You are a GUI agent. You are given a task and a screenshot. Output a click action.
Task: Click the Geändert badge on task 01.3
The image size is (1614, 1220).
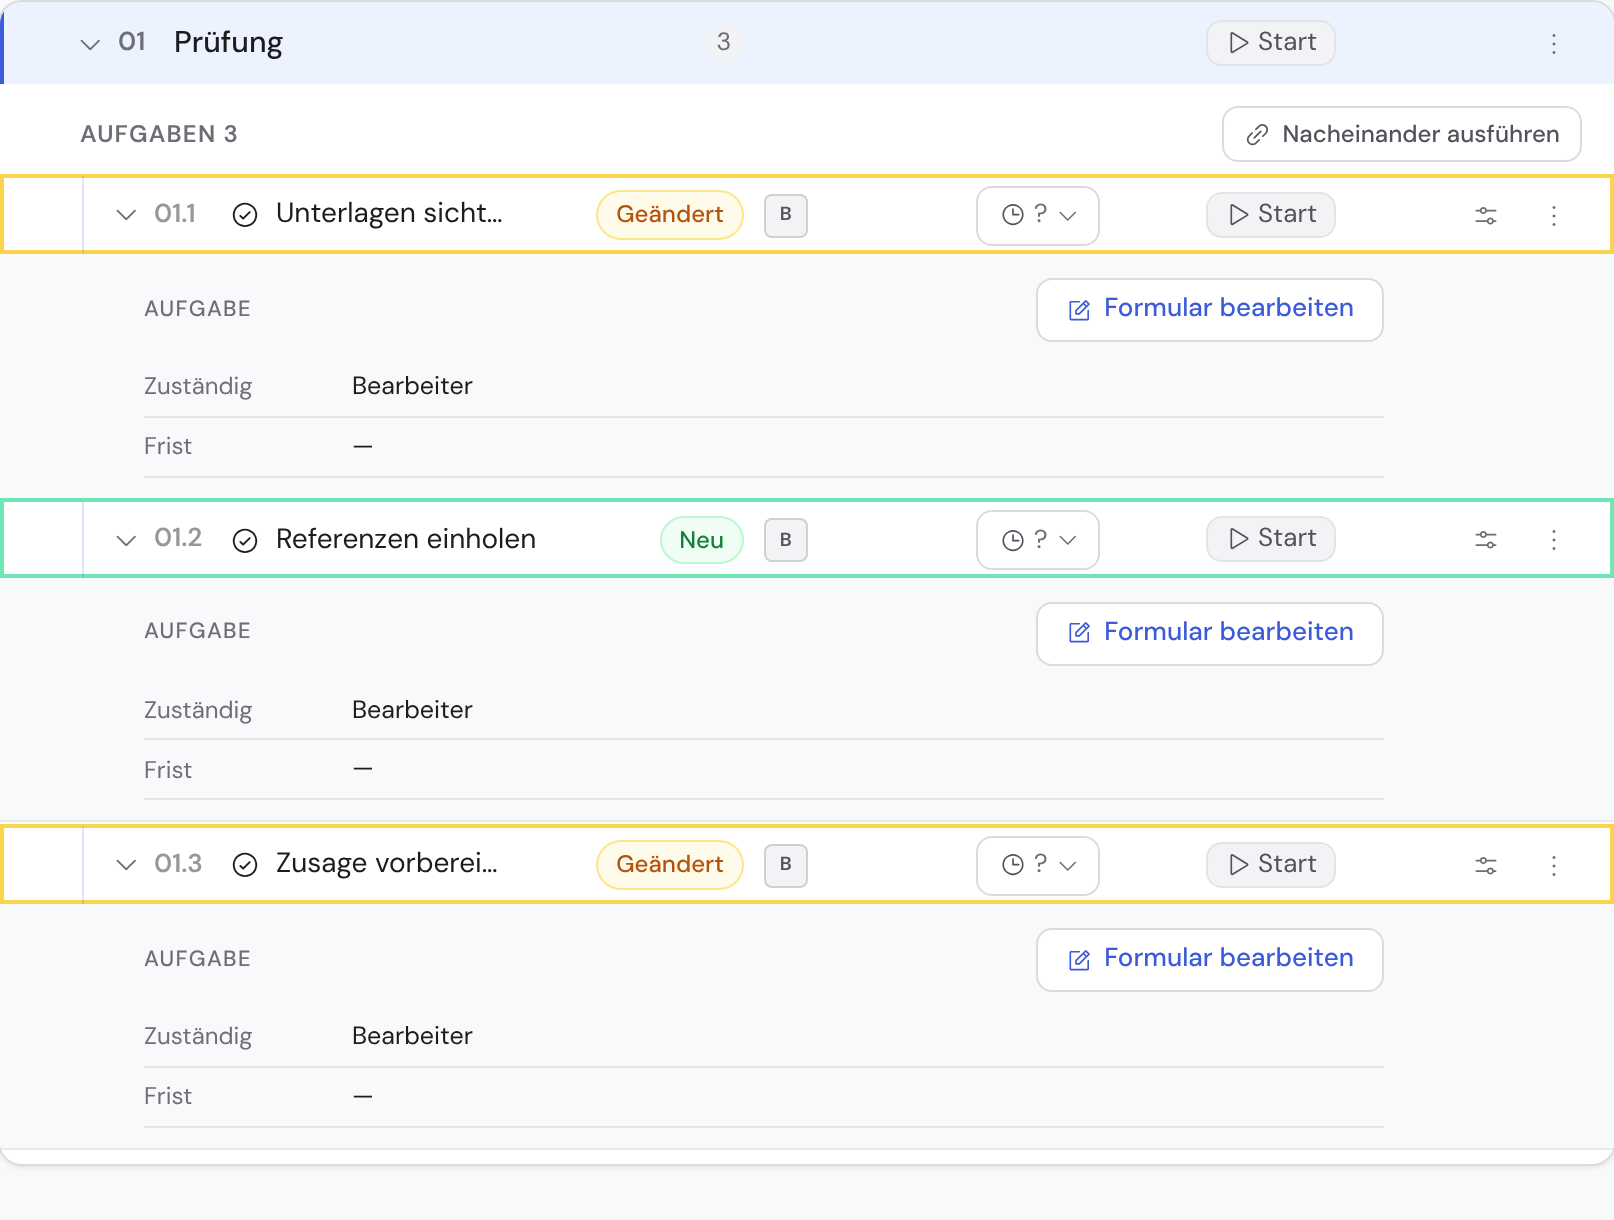(670, 865)
